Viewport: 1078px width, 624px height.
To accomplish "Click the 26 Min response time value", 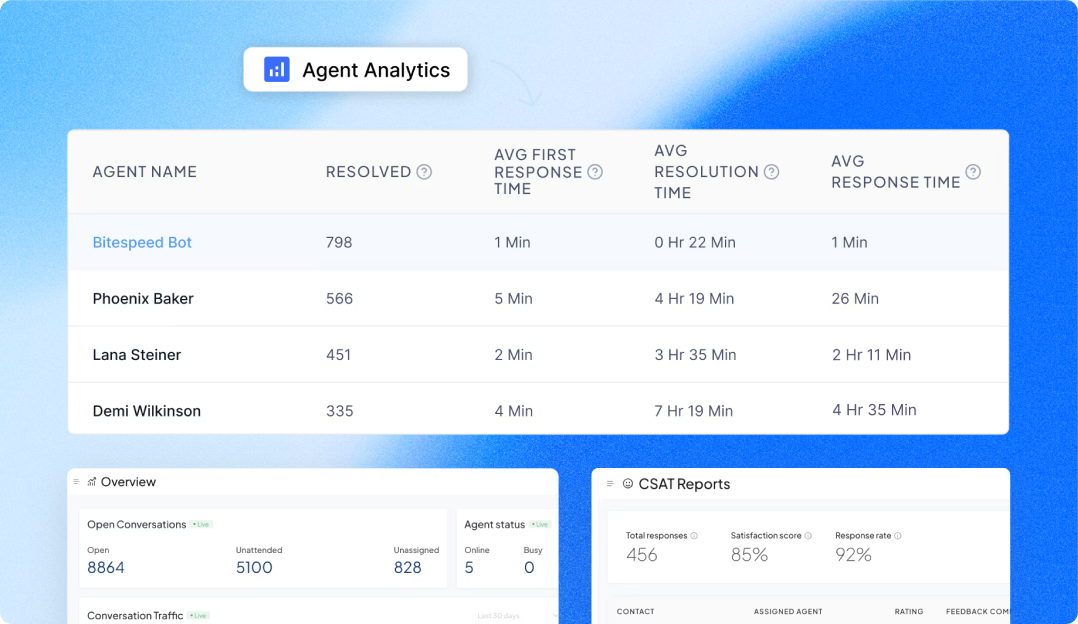I will point(855,299).
